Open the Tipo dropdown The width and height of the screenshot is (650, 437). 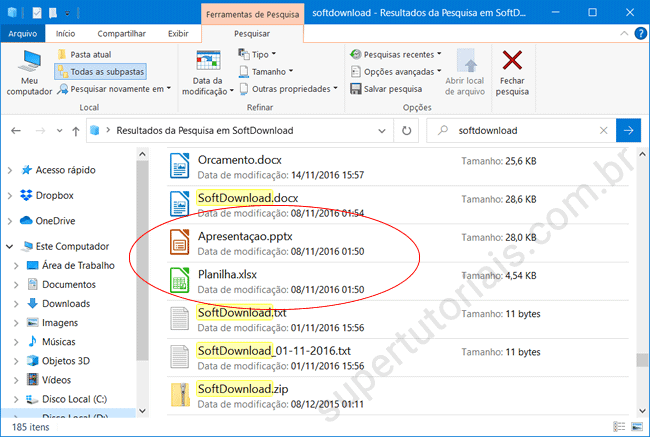[x=260, y=54]
